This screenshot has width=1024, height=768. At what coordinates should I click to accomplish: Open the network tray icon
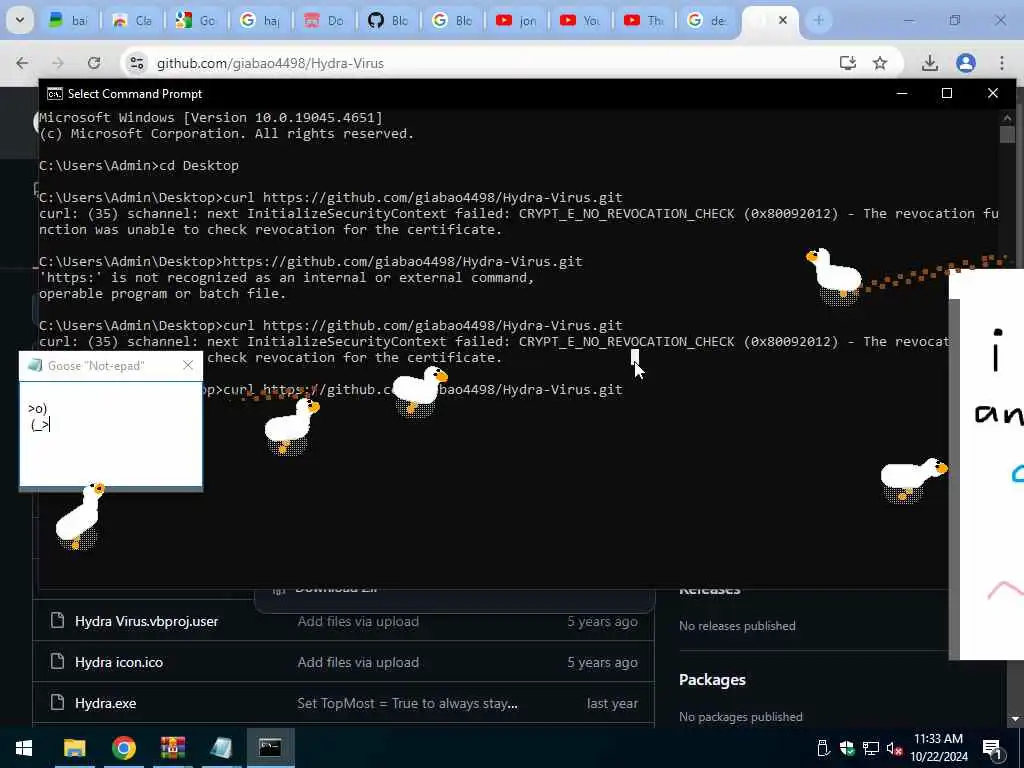click(871, 748)
